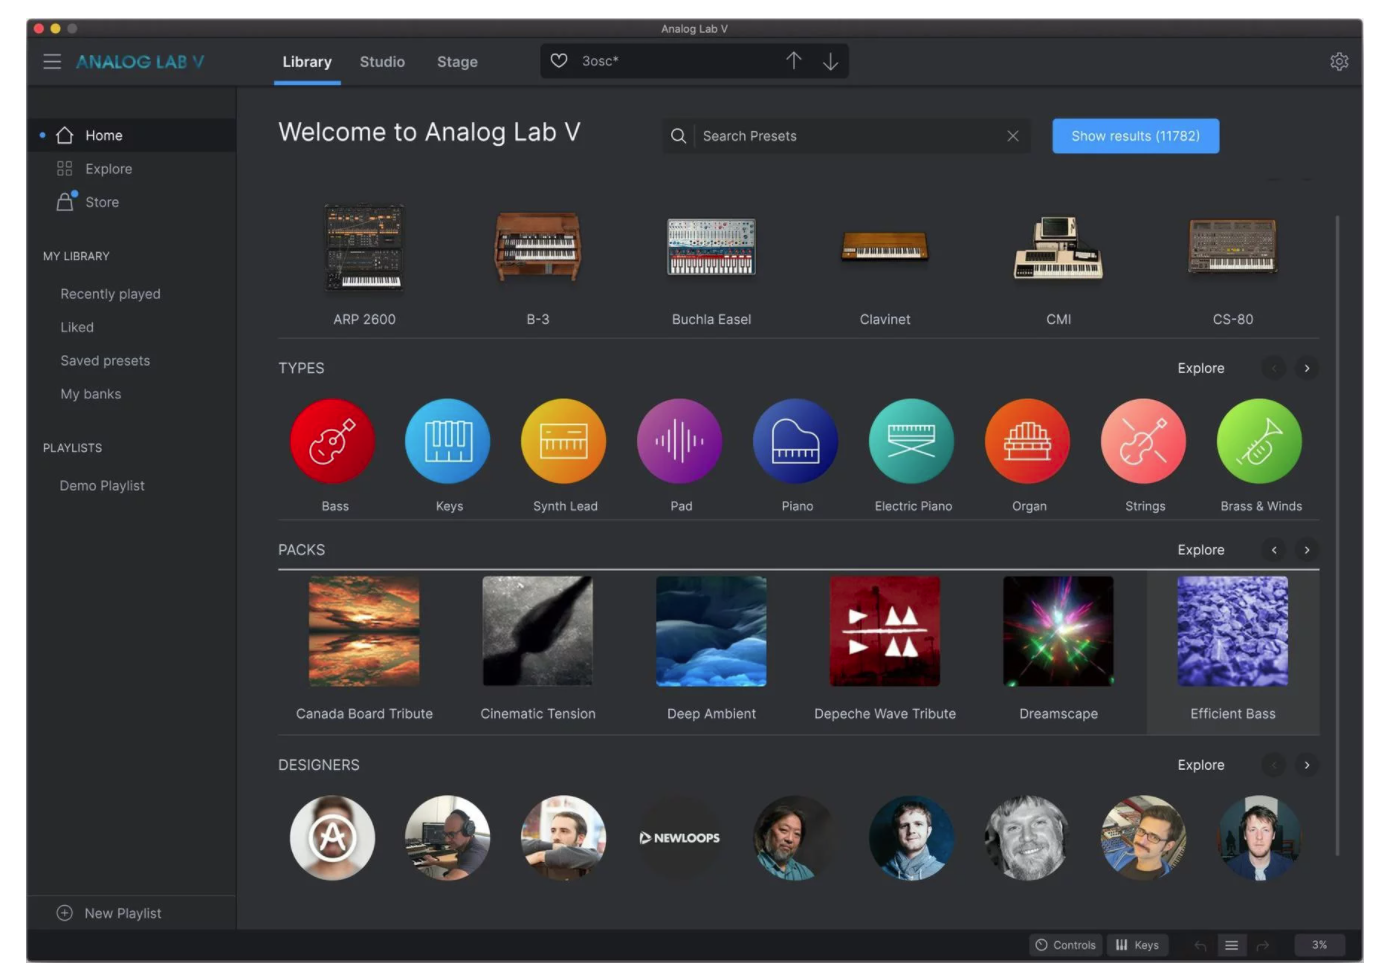Toggle the Keys keyboard panel
Image resolution: width=1394 pixels, height=974 pixels.
1138,945
